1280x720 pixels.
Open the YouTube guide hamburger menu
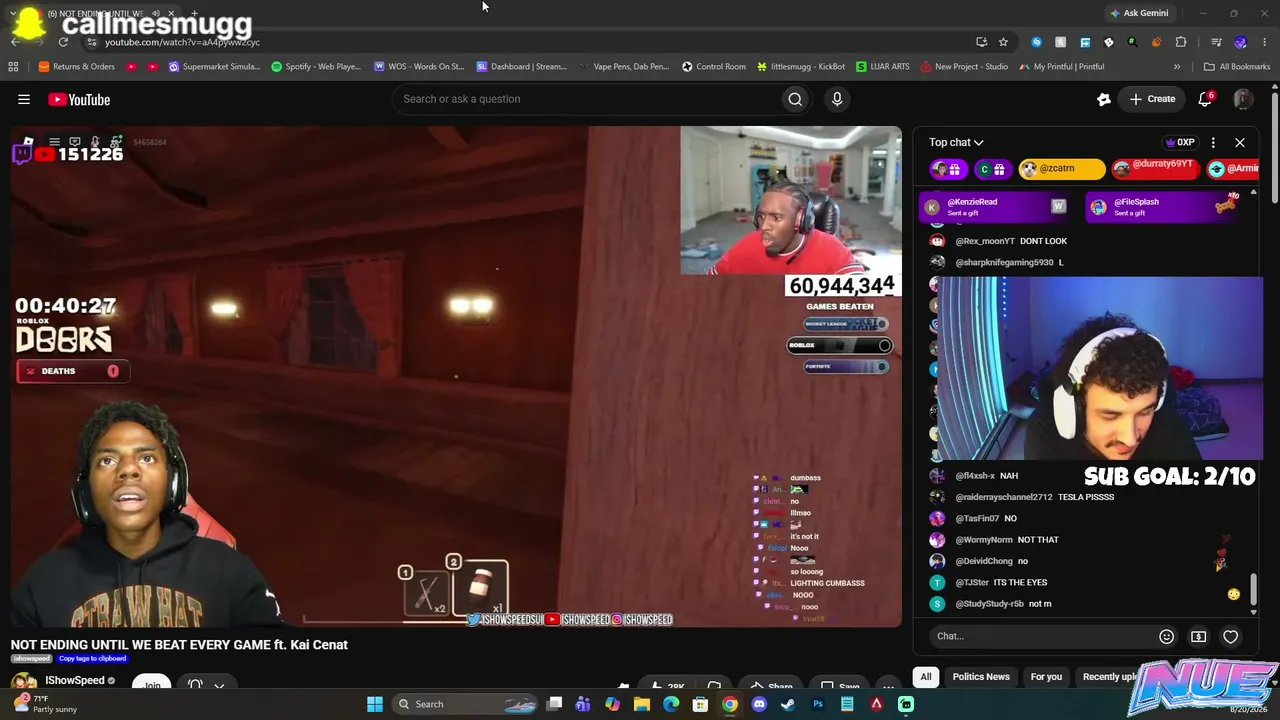pos(24,99)
